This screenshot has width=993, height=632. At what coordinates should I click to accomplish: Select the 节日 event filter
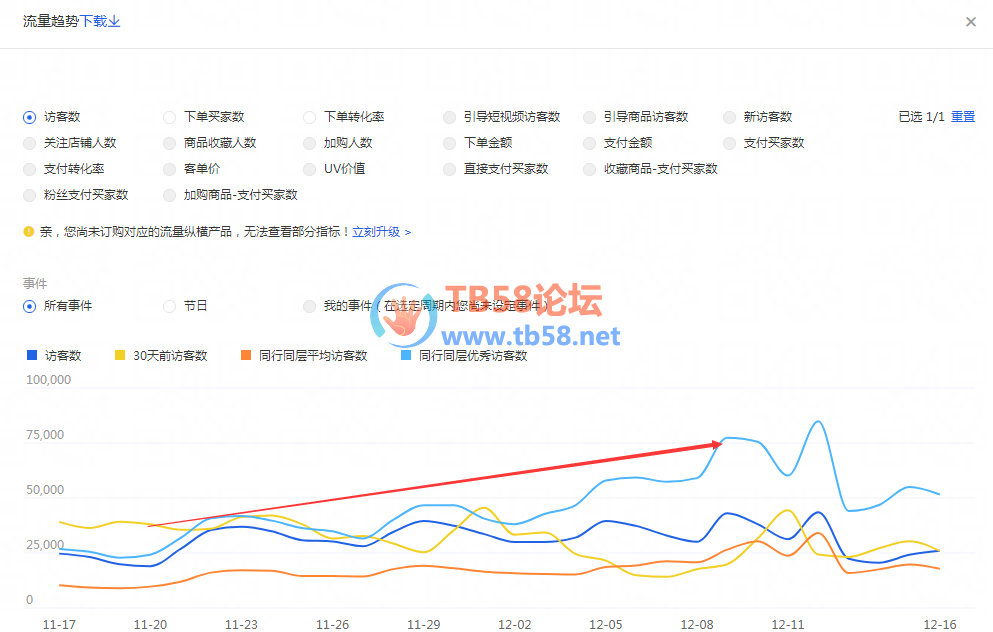[x=170, y=306]
